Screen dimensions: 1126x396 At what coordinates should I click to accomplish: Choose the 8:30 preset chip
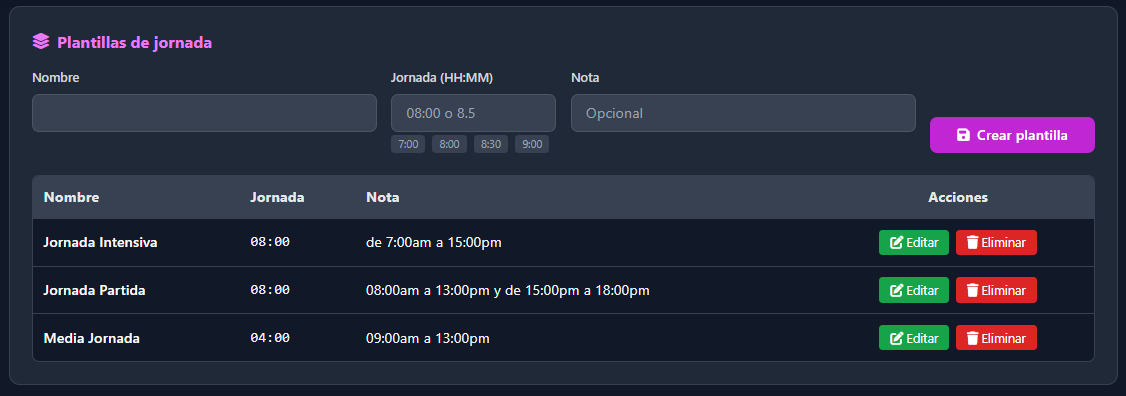491,144
